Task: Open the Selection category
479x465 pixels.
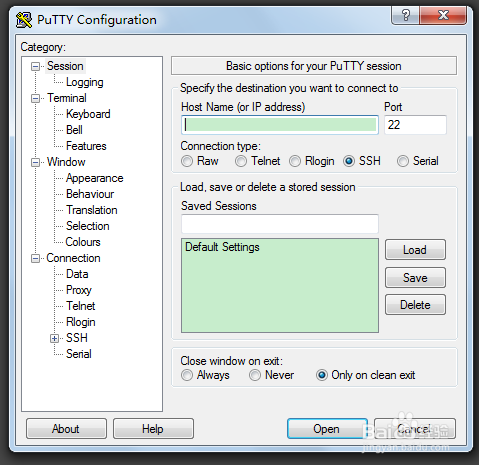Action: (88, 226)
